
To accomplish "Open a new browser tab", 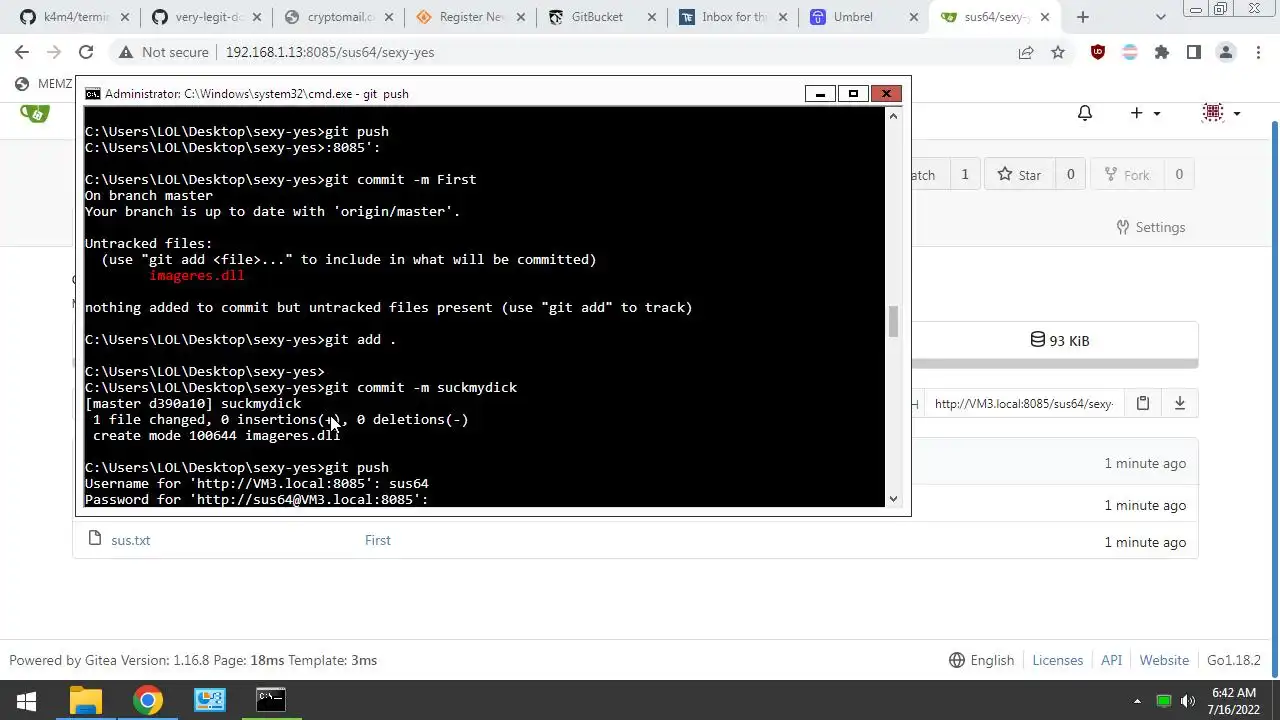I will tap(1082, 17).
